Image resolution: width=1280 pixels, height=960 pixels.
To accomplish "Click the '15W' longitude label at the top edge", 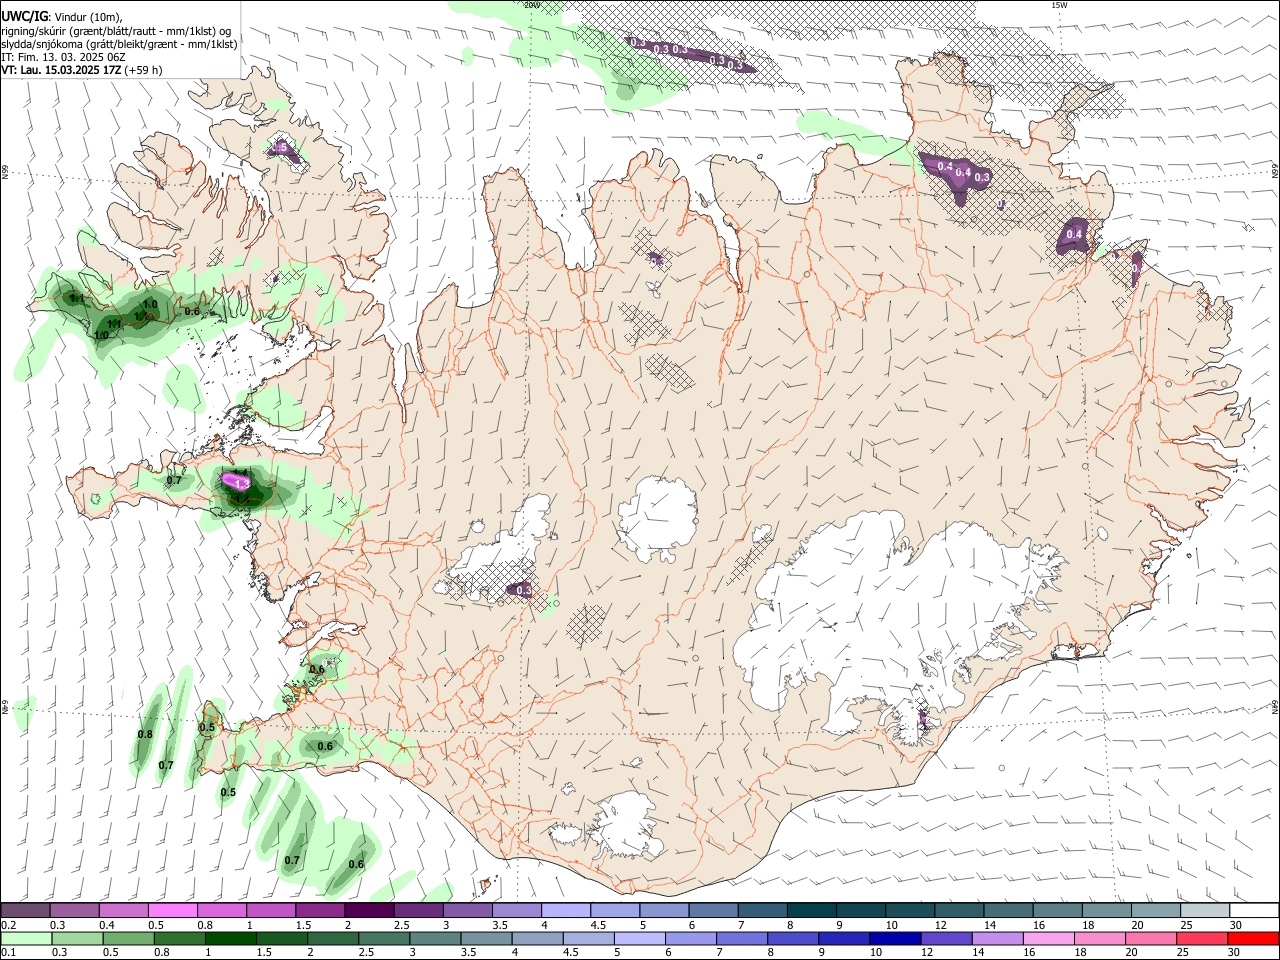I will pos(1060,5).
